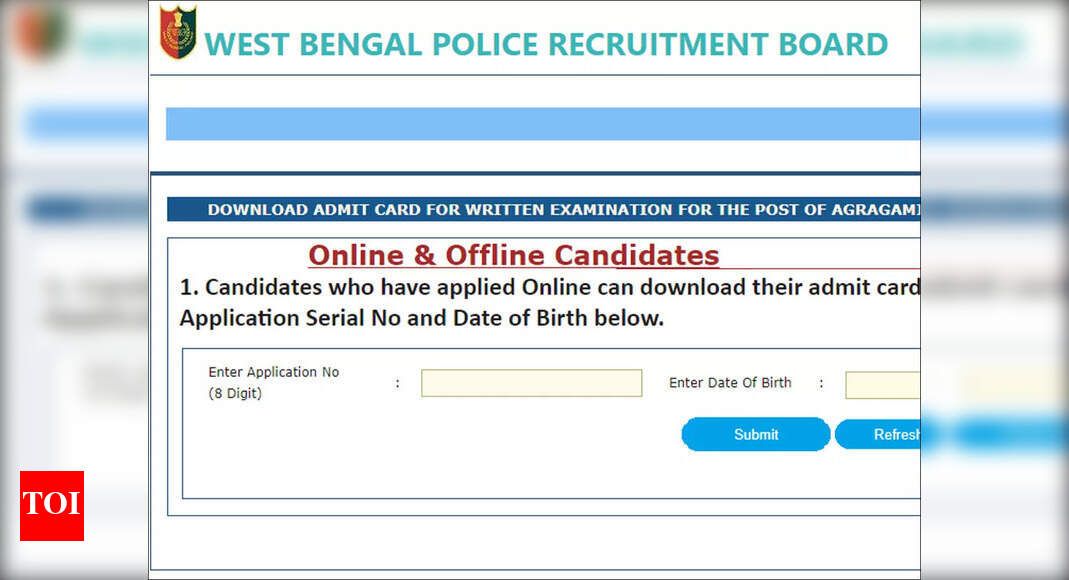Click the red TOI logo badge
Viewport: 1069px width, 580px height.
point(52,506)
